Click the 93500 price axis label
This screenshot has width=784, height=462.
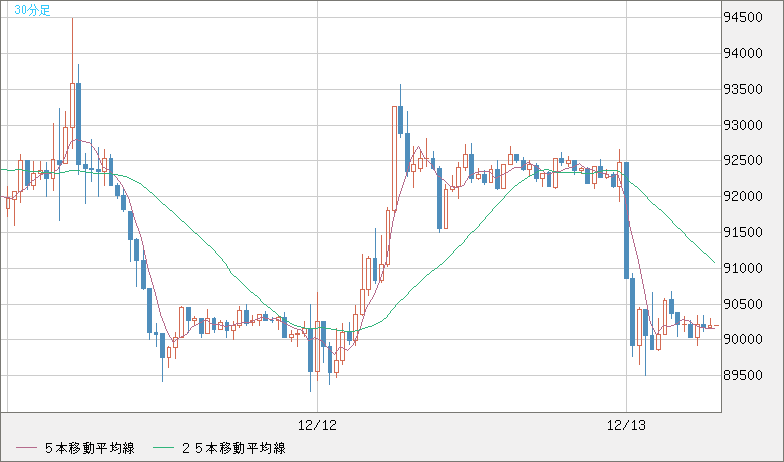pos(747,89)
